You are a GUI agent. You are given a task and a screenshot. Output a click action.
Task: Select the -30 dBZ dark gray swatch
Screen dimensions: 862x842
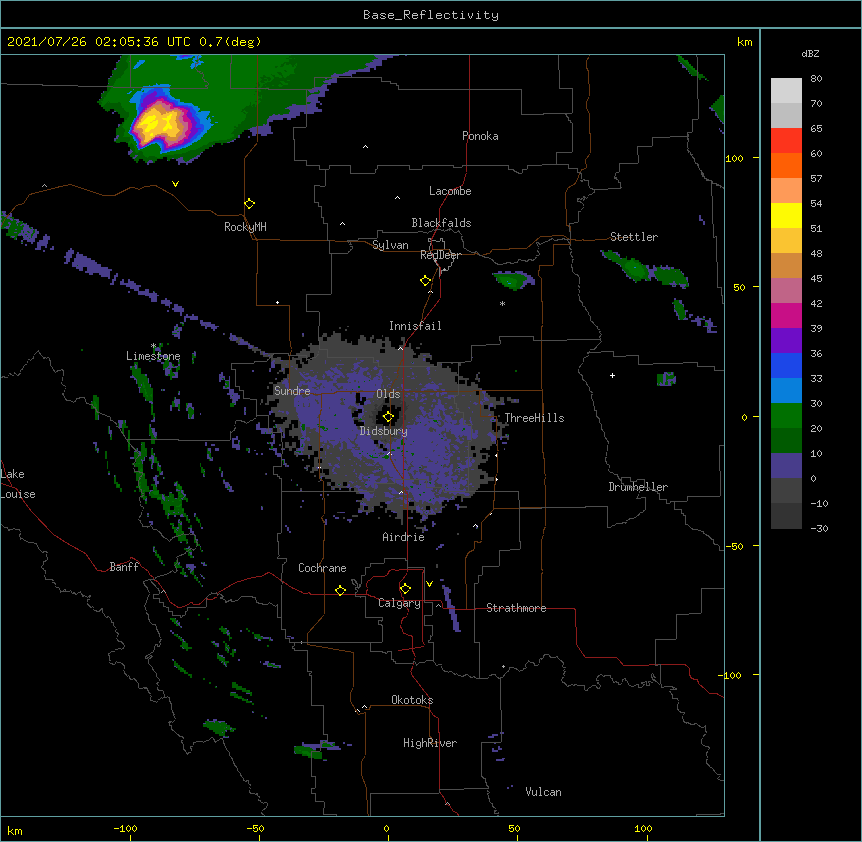[786, 516]
